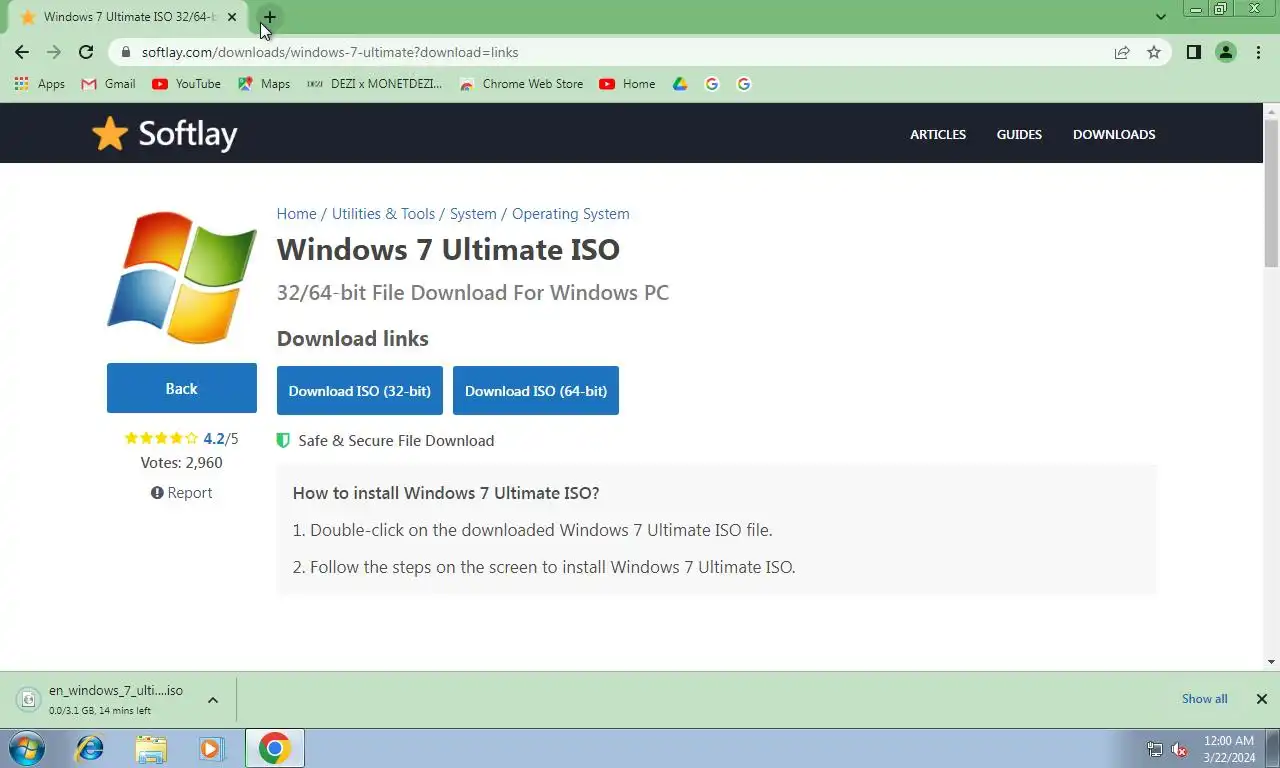Open the Chrome profile avatar

[x=1226, y=52]
